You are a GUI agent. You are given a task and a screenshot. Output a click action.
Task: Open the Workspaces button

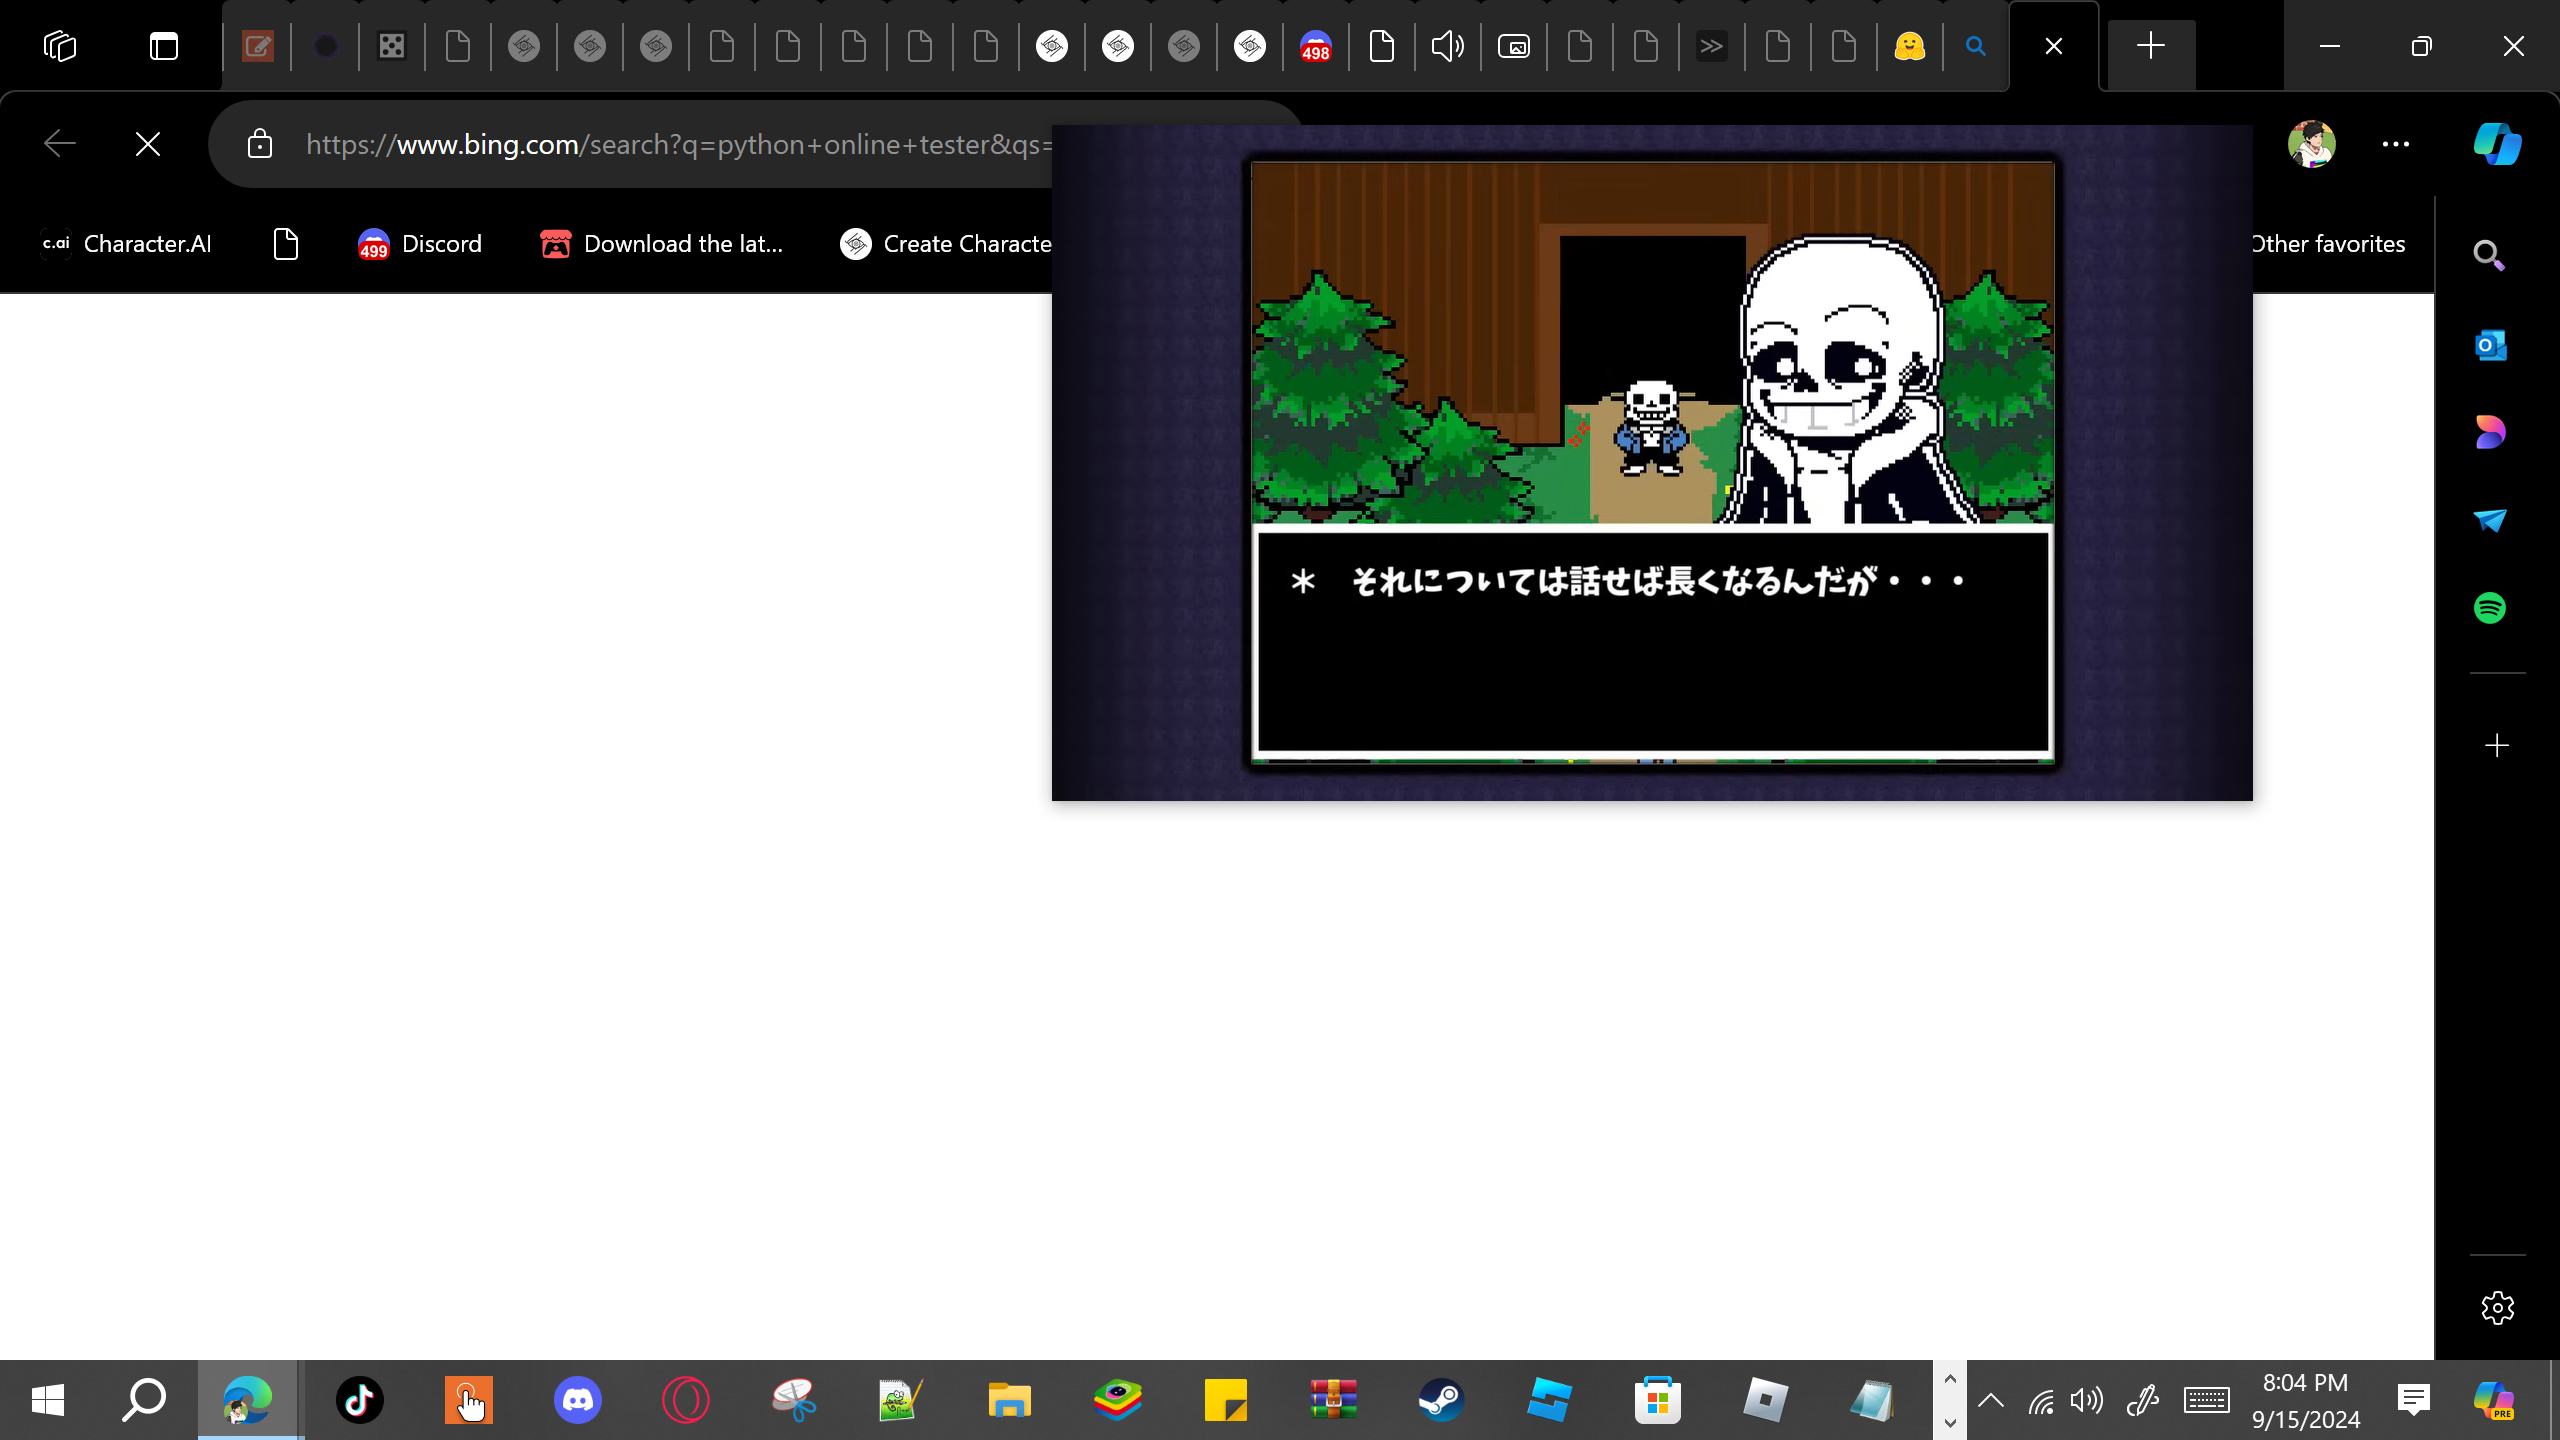[60, 46]
